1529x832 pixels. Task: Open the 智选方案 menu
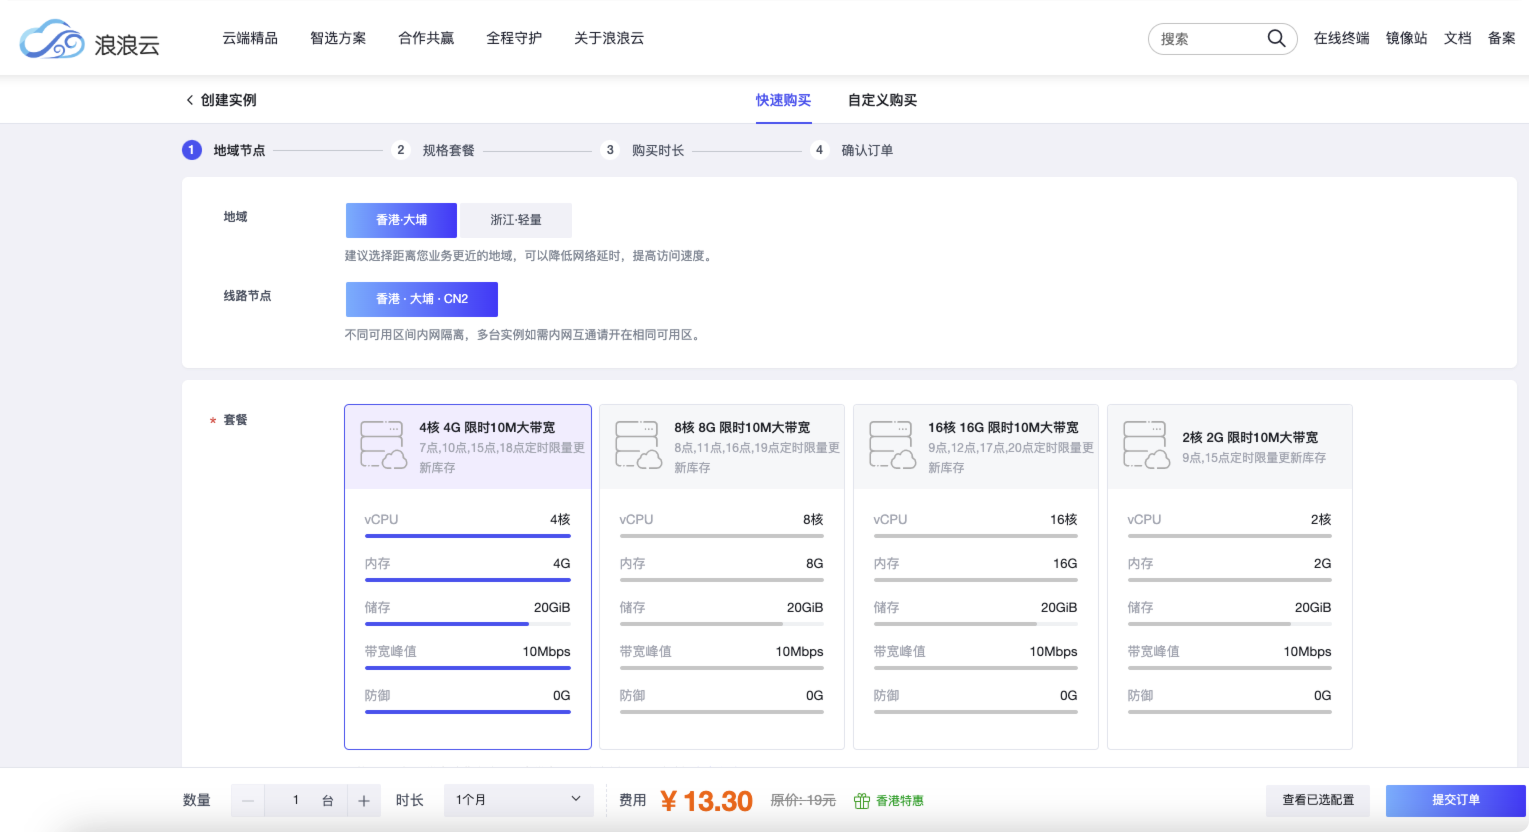pyautogui.click(x=338, y=38)
